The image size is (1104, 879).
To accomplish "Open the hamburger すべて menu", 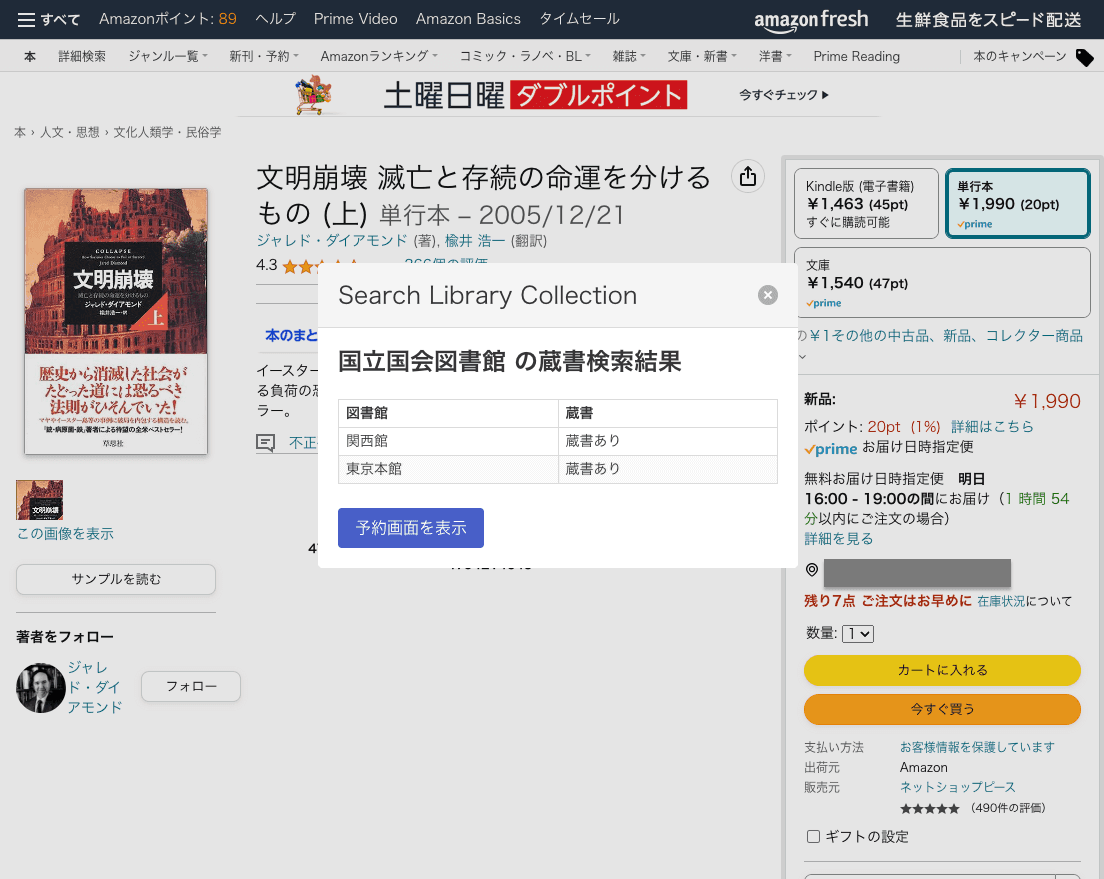I will 48,19.
